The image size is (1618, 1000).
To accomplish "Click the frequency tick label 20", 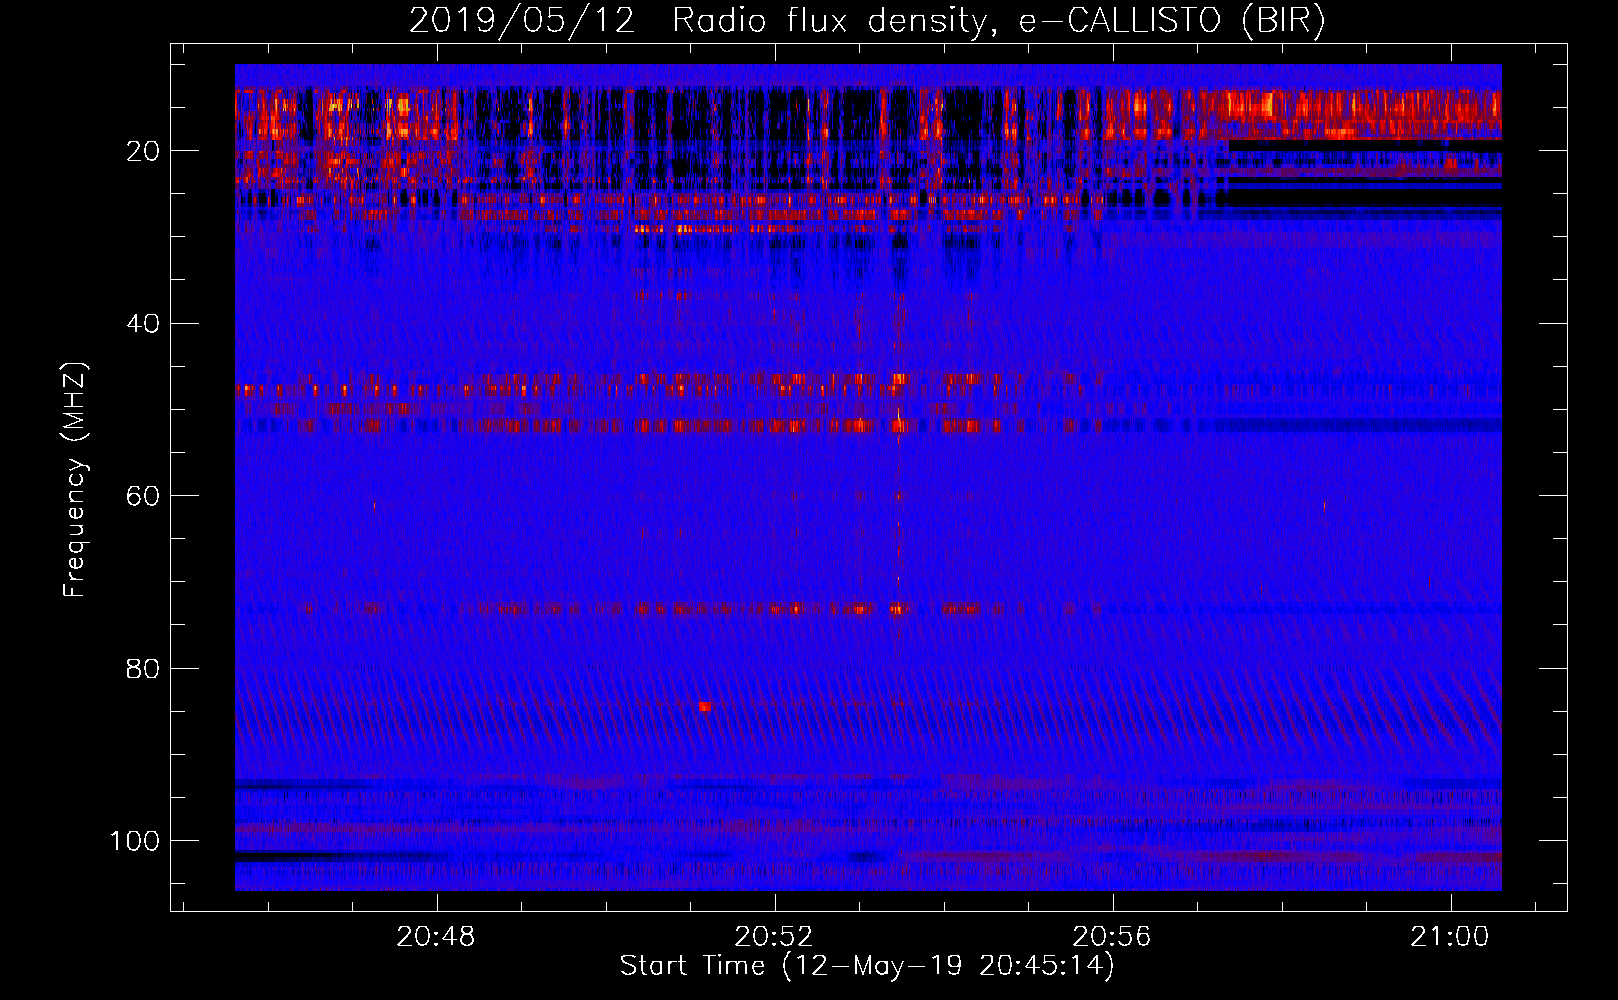I will 143,151.
